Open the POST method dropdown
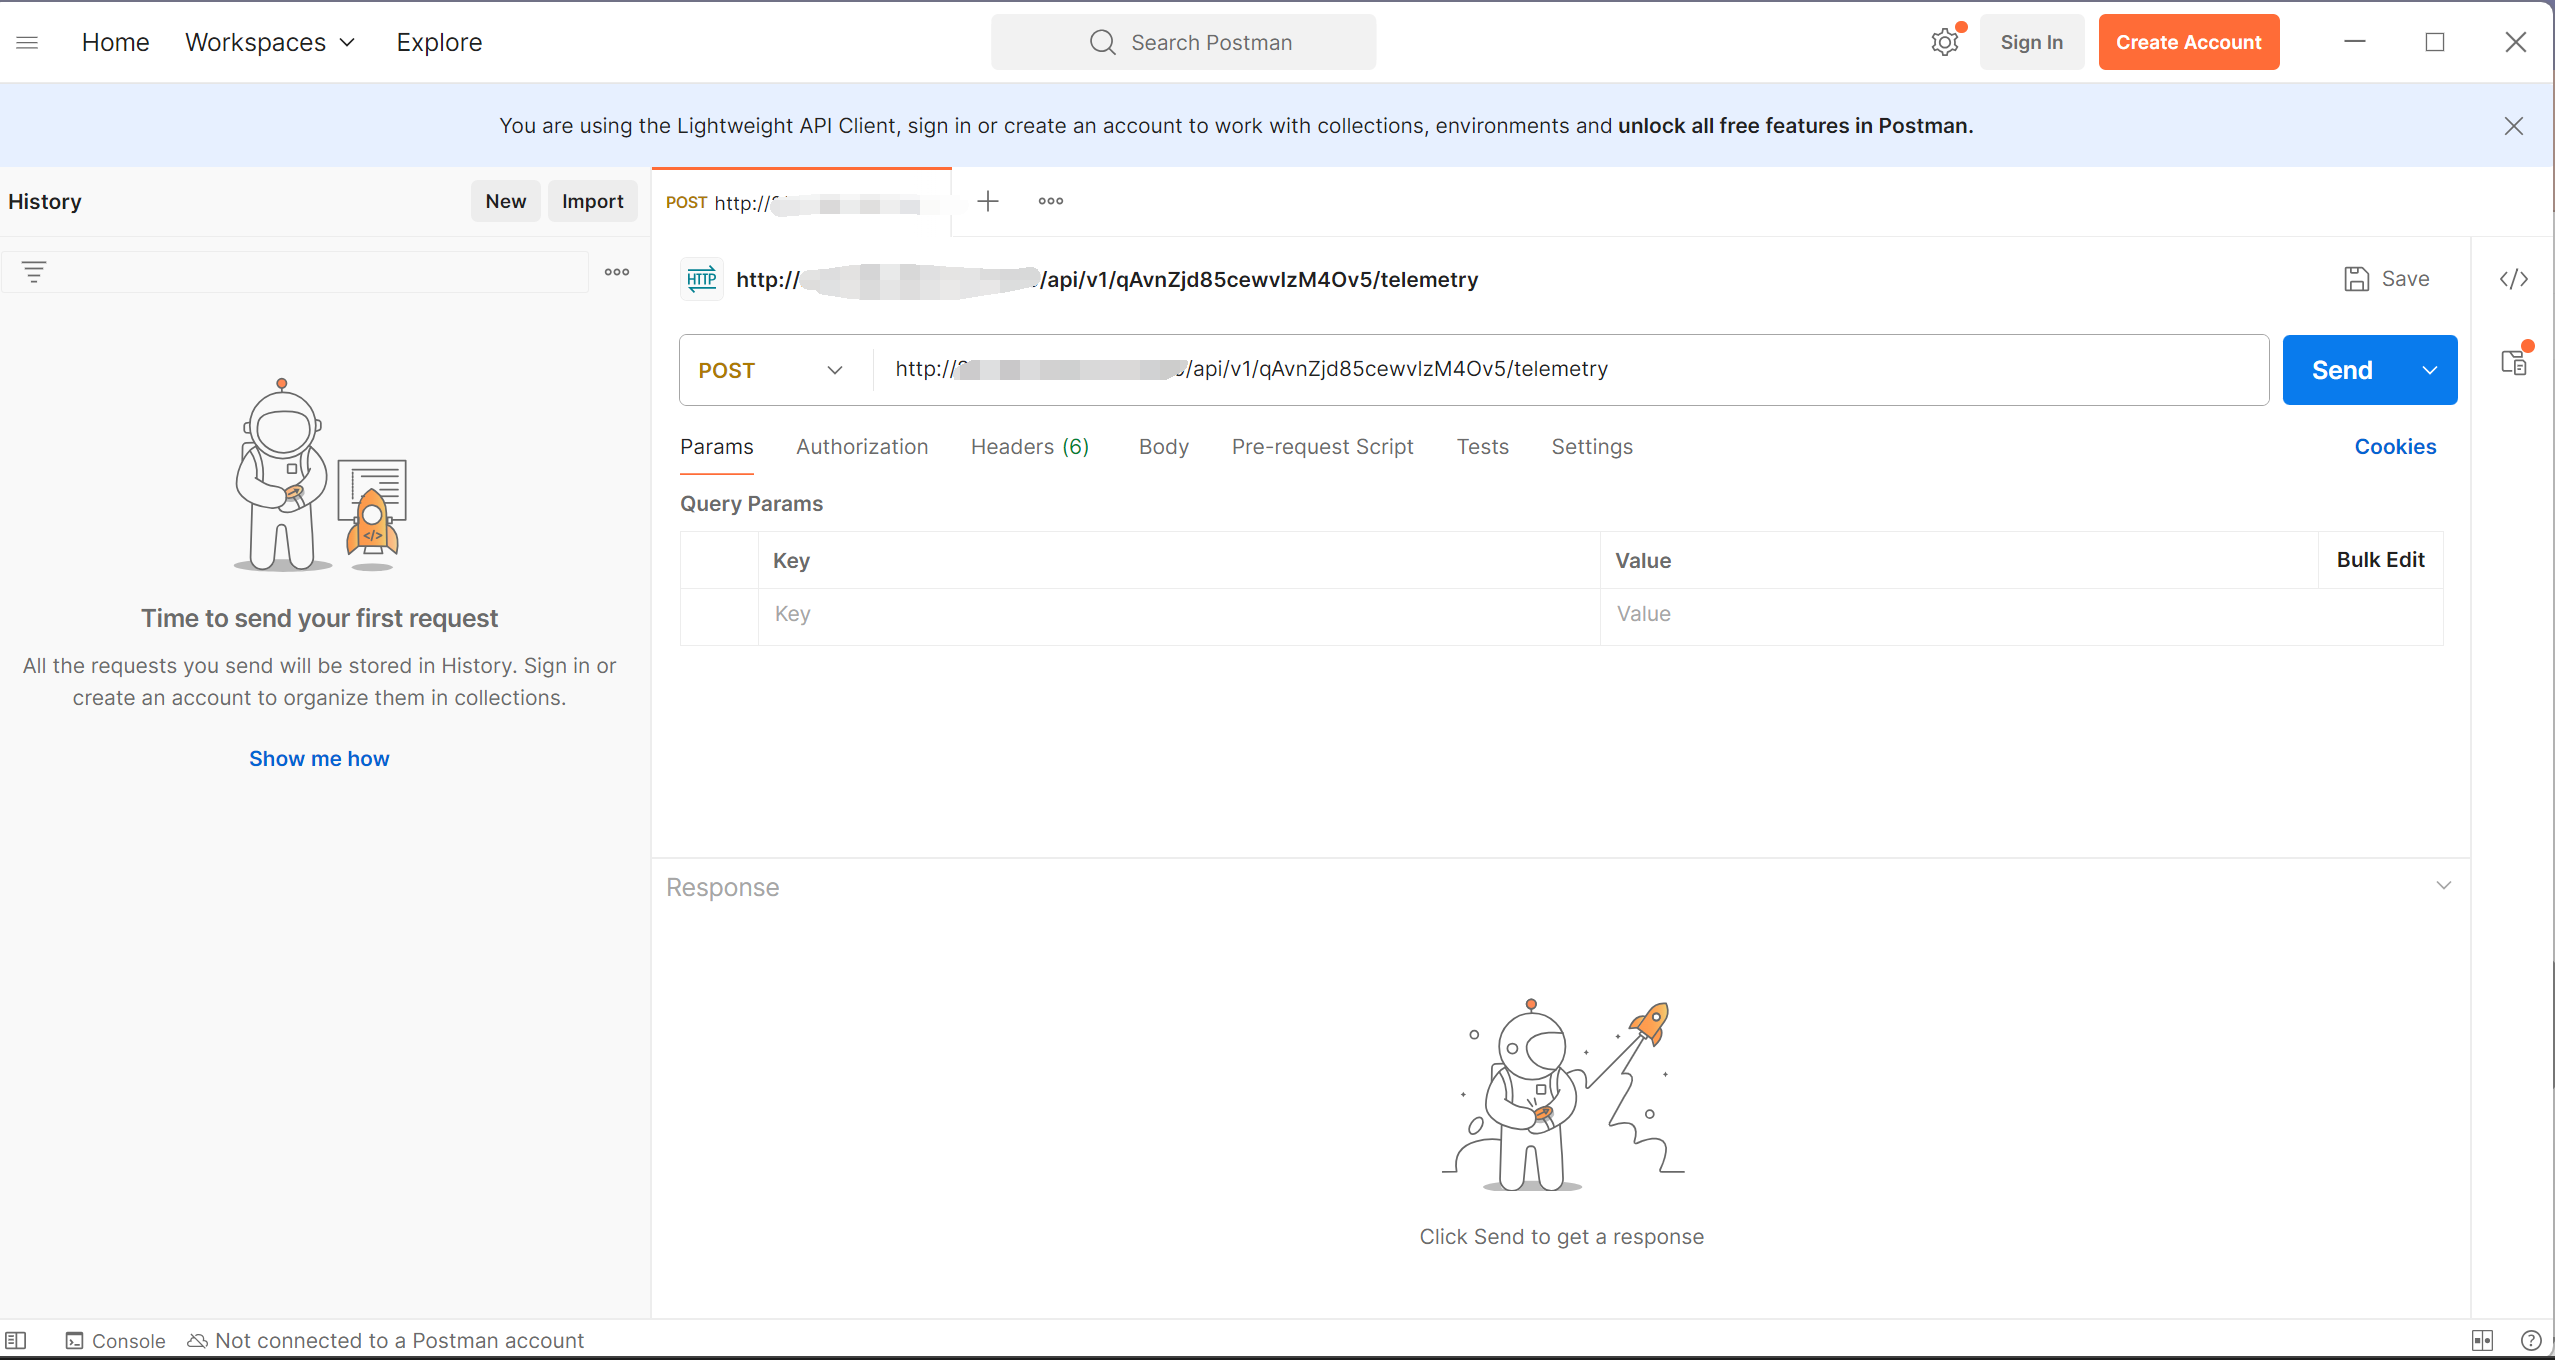The width and height of the screenshot is (2555, 1360). 770,370
